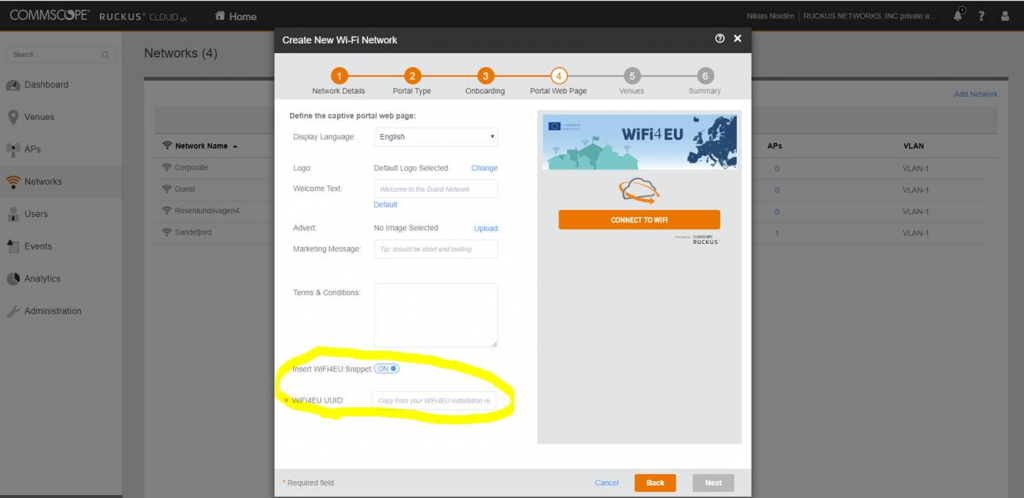Go to Home in top bar
This screenshot has height=498, width=1024.
236,16
